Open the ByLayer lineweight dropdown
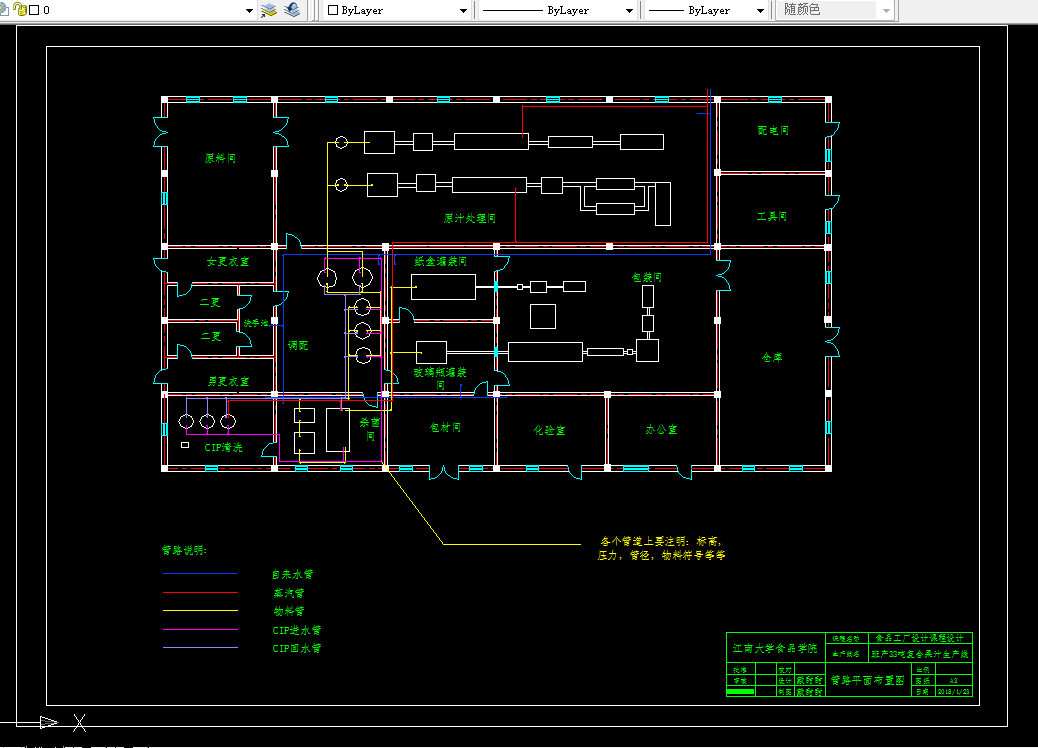This screenshot has width=1038, height=748. [x=760, y=11]
